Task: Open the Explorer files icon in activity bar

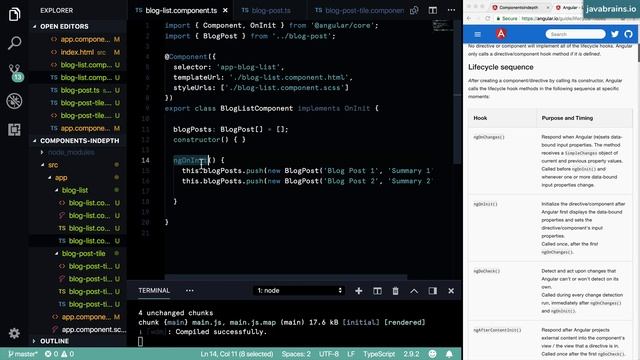Action: (14, 14)
